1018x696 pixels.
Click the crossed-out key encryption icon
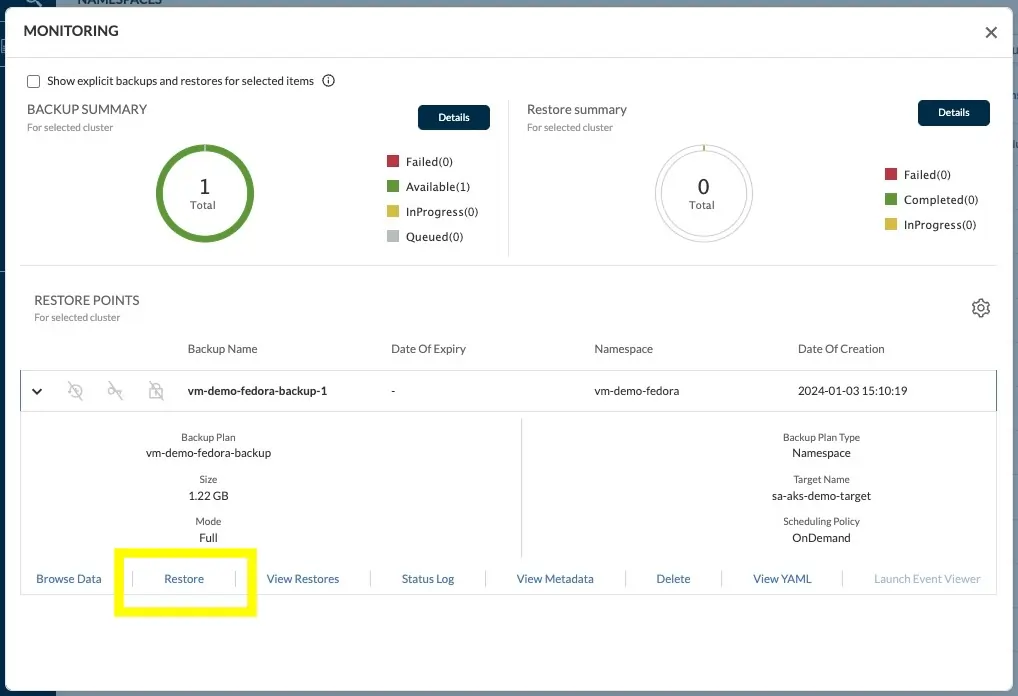tap(115, 390)
